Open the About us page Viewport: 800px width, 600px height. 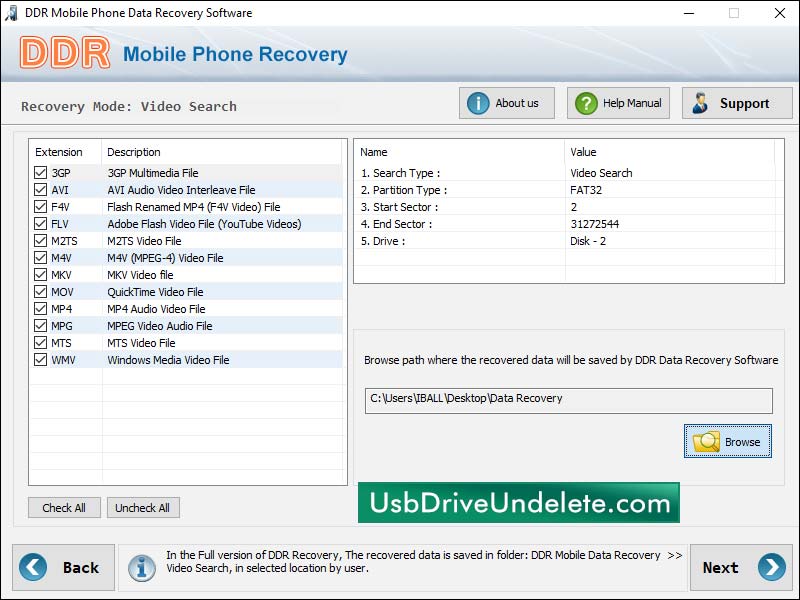coord(507,103)
